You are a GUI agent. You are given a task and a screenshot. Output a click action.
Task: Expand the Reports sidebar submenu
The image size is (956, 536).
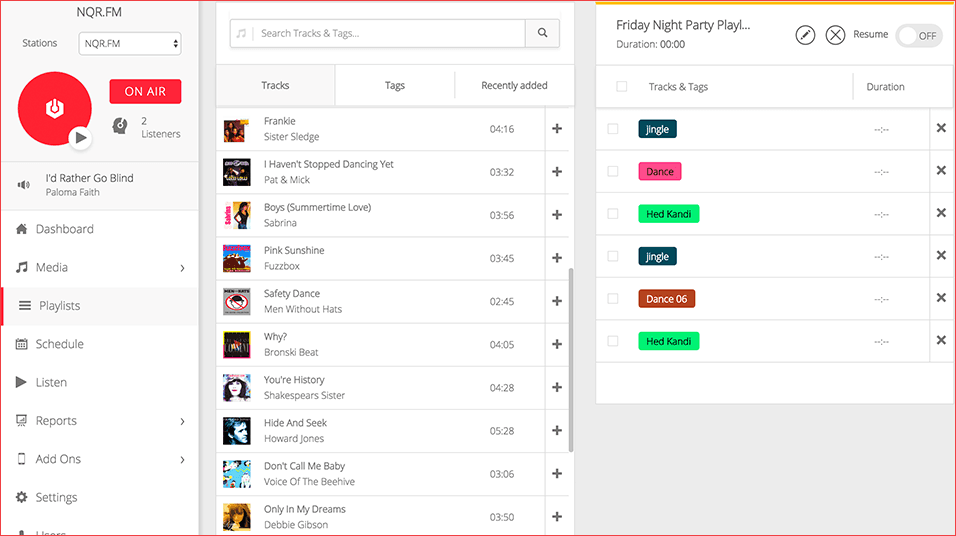(x=182, y=421)
